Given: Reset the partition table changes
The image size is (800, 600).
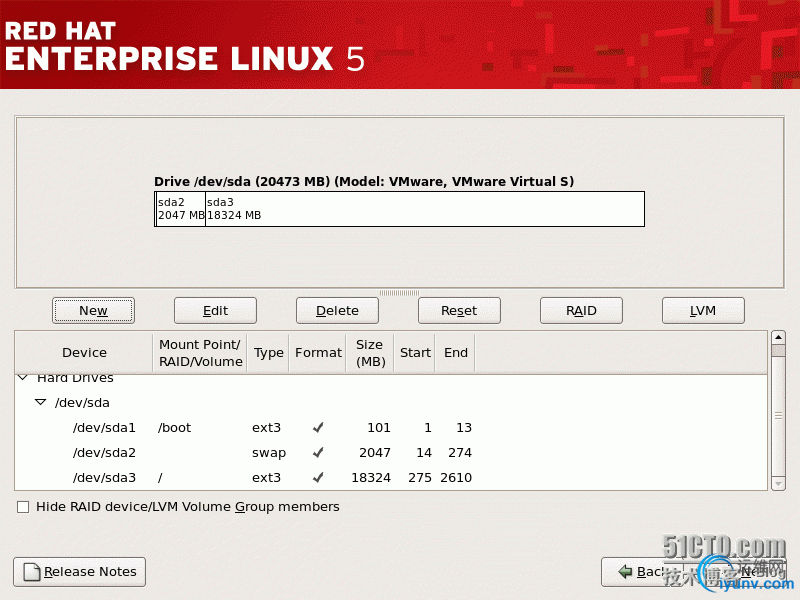Looking at the screenshot, I should [459, 311].
